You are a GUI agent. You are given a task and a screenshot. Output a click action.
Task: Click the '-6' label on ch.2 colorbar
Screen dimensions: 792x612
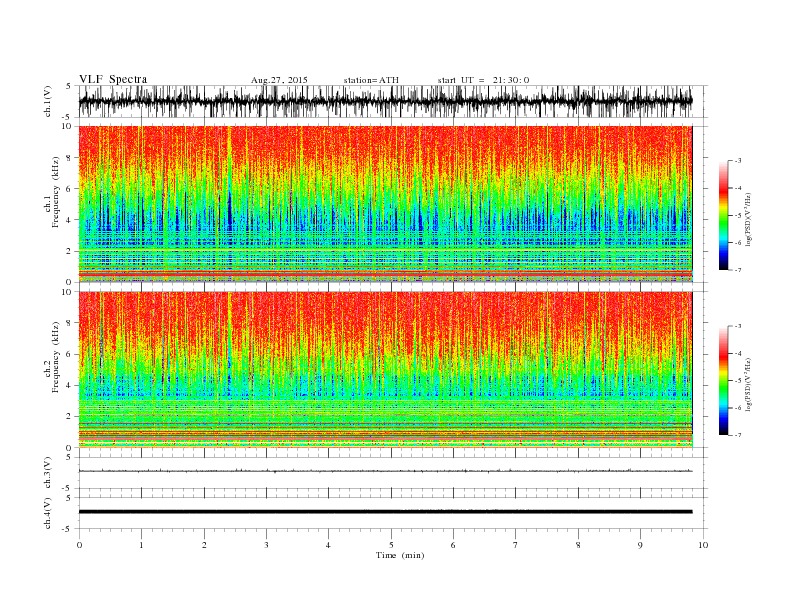point(738,408)
